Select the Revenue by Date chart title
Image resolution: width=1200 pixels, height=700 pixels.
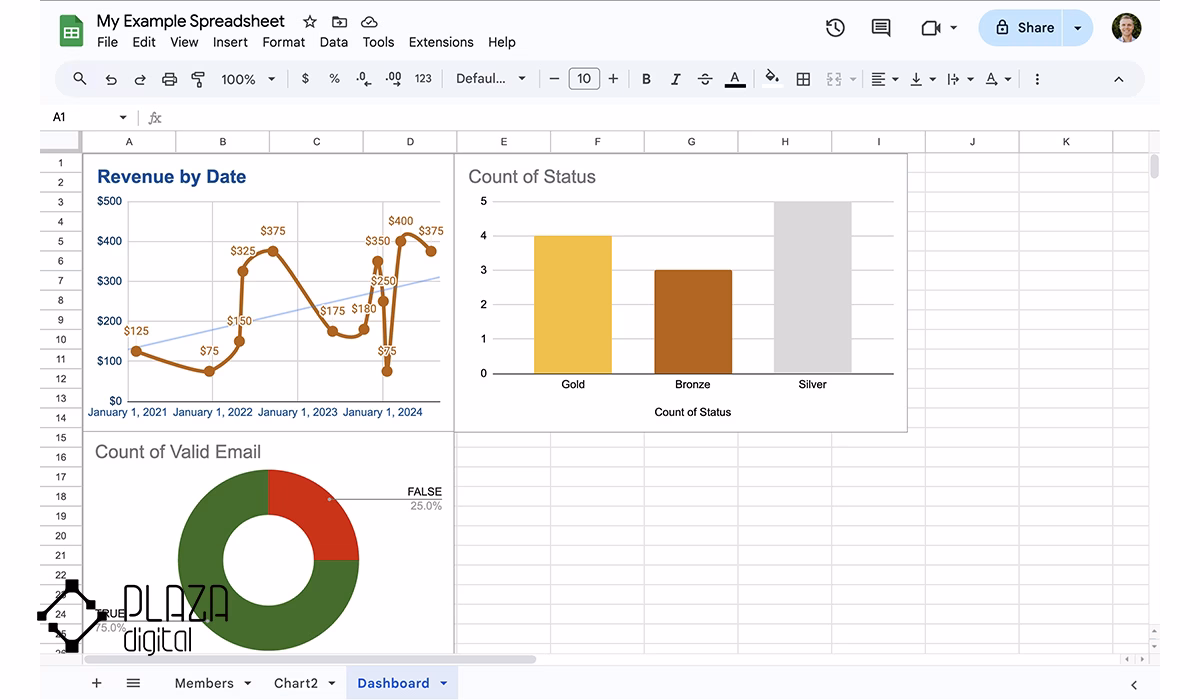(x=171, y=177)
